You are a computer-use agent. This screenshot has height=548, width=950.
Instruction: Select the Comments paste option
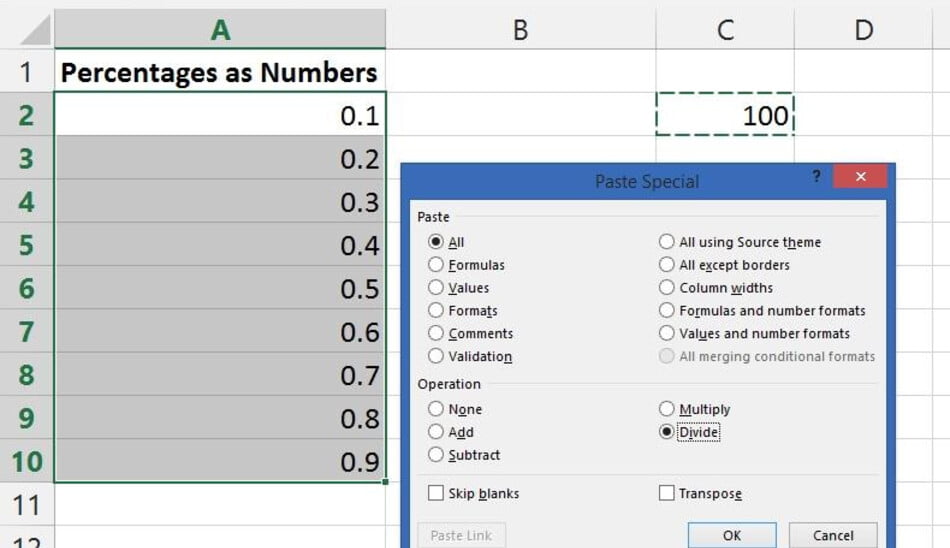pyautogui.click(x=436, y=333)
